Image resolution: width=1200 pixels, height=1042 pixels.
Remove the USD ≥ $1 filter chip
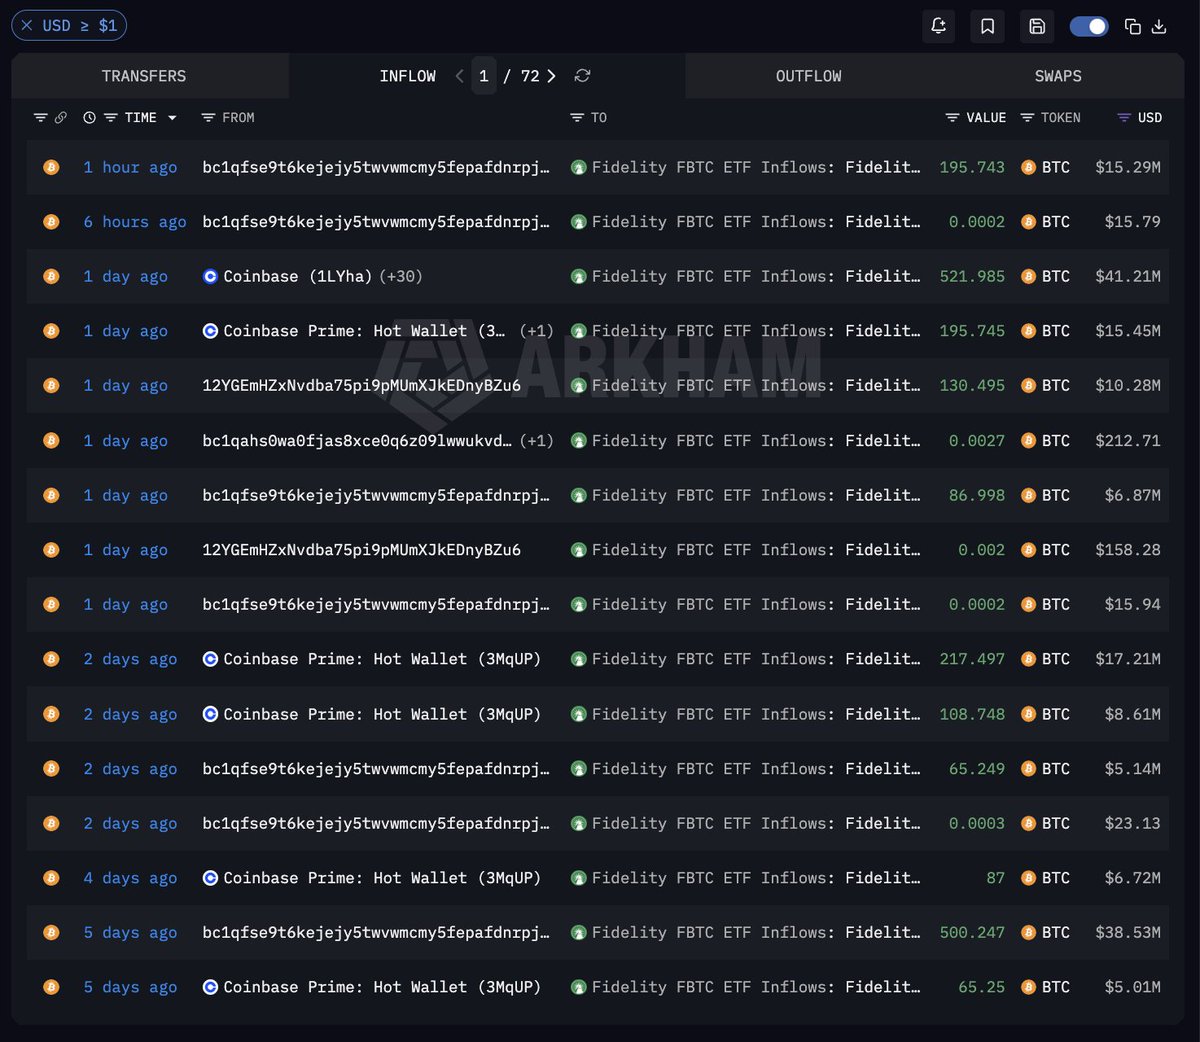click(27, 26)
